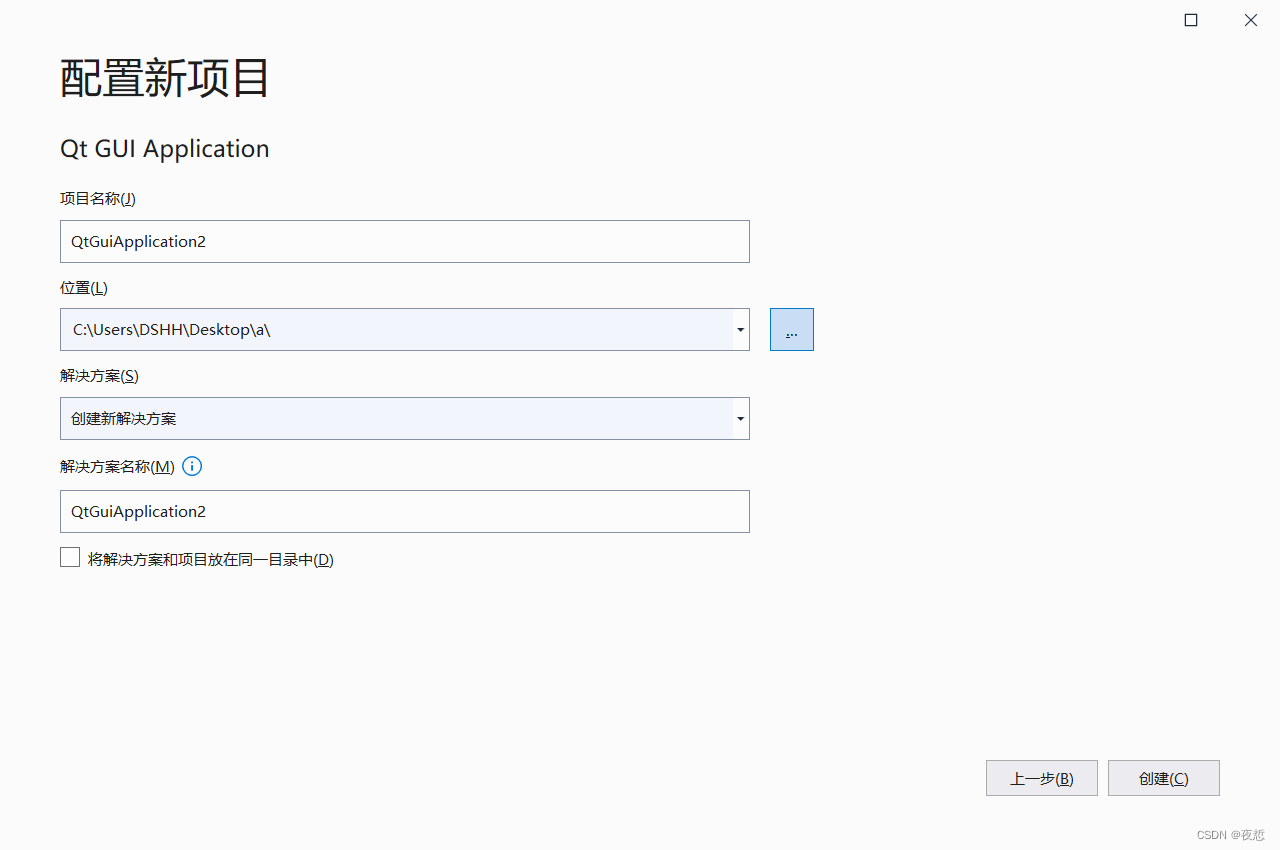Click the 解决方案(S) label
1280x850 pixels.
[x=99, y=376]
